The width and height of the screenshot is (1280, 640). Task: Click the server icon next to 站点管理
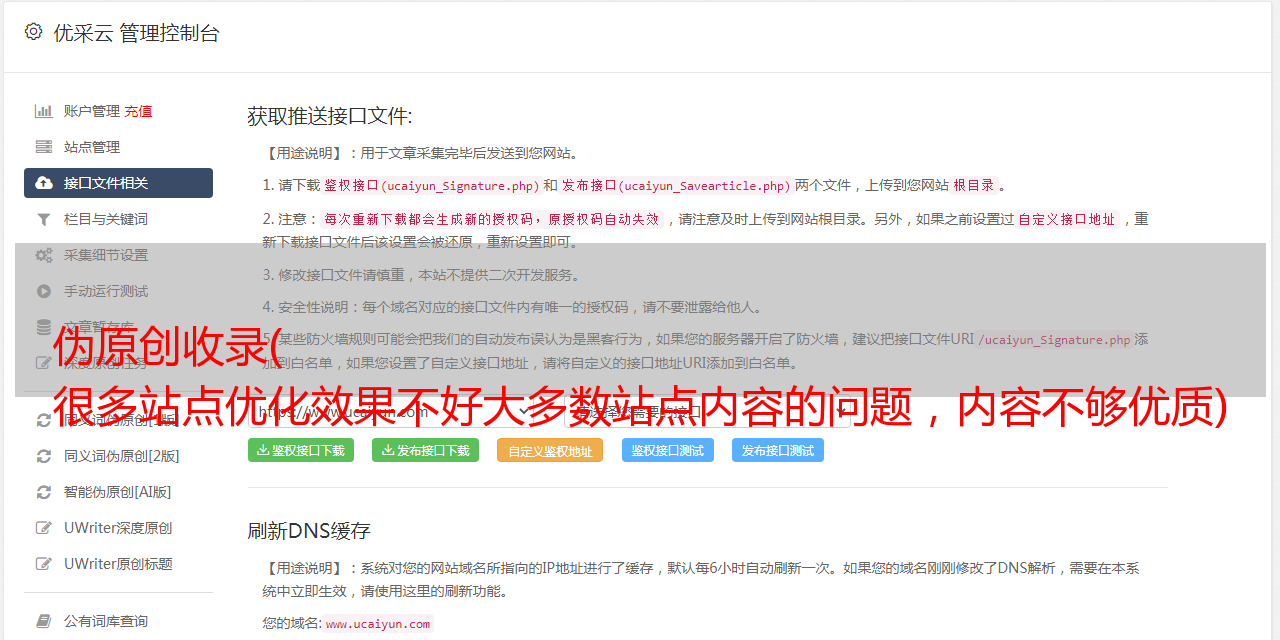(x=43, y=147)
